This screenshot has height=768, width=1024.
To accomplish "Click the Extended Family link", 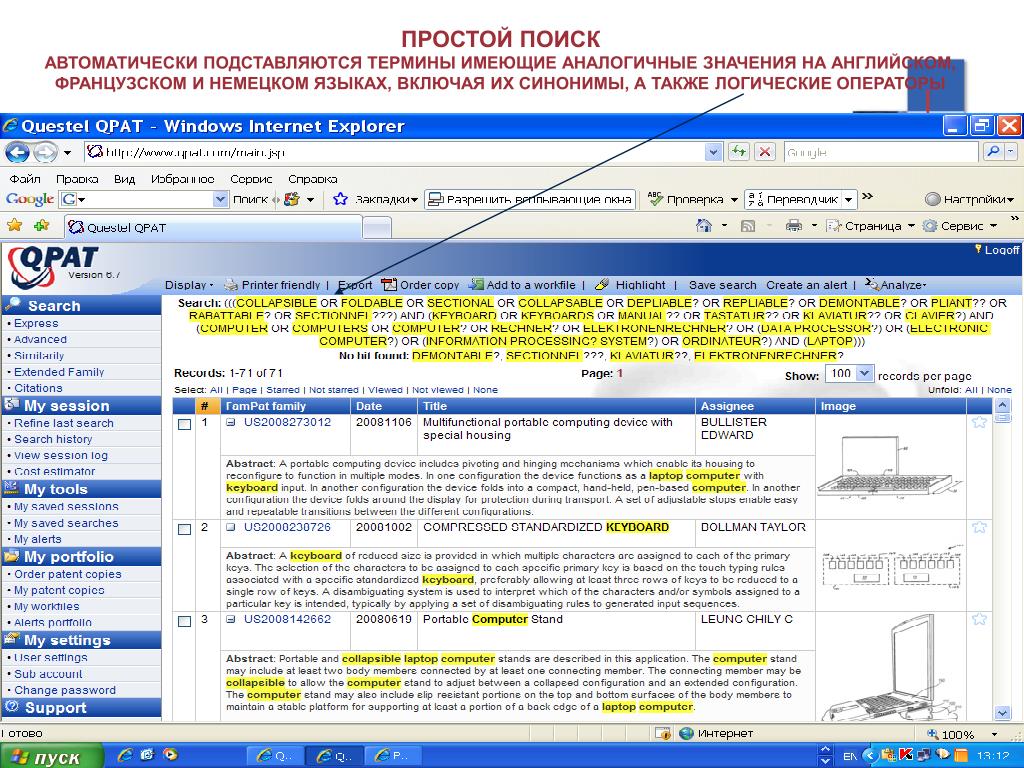I will tap(59, 372).
